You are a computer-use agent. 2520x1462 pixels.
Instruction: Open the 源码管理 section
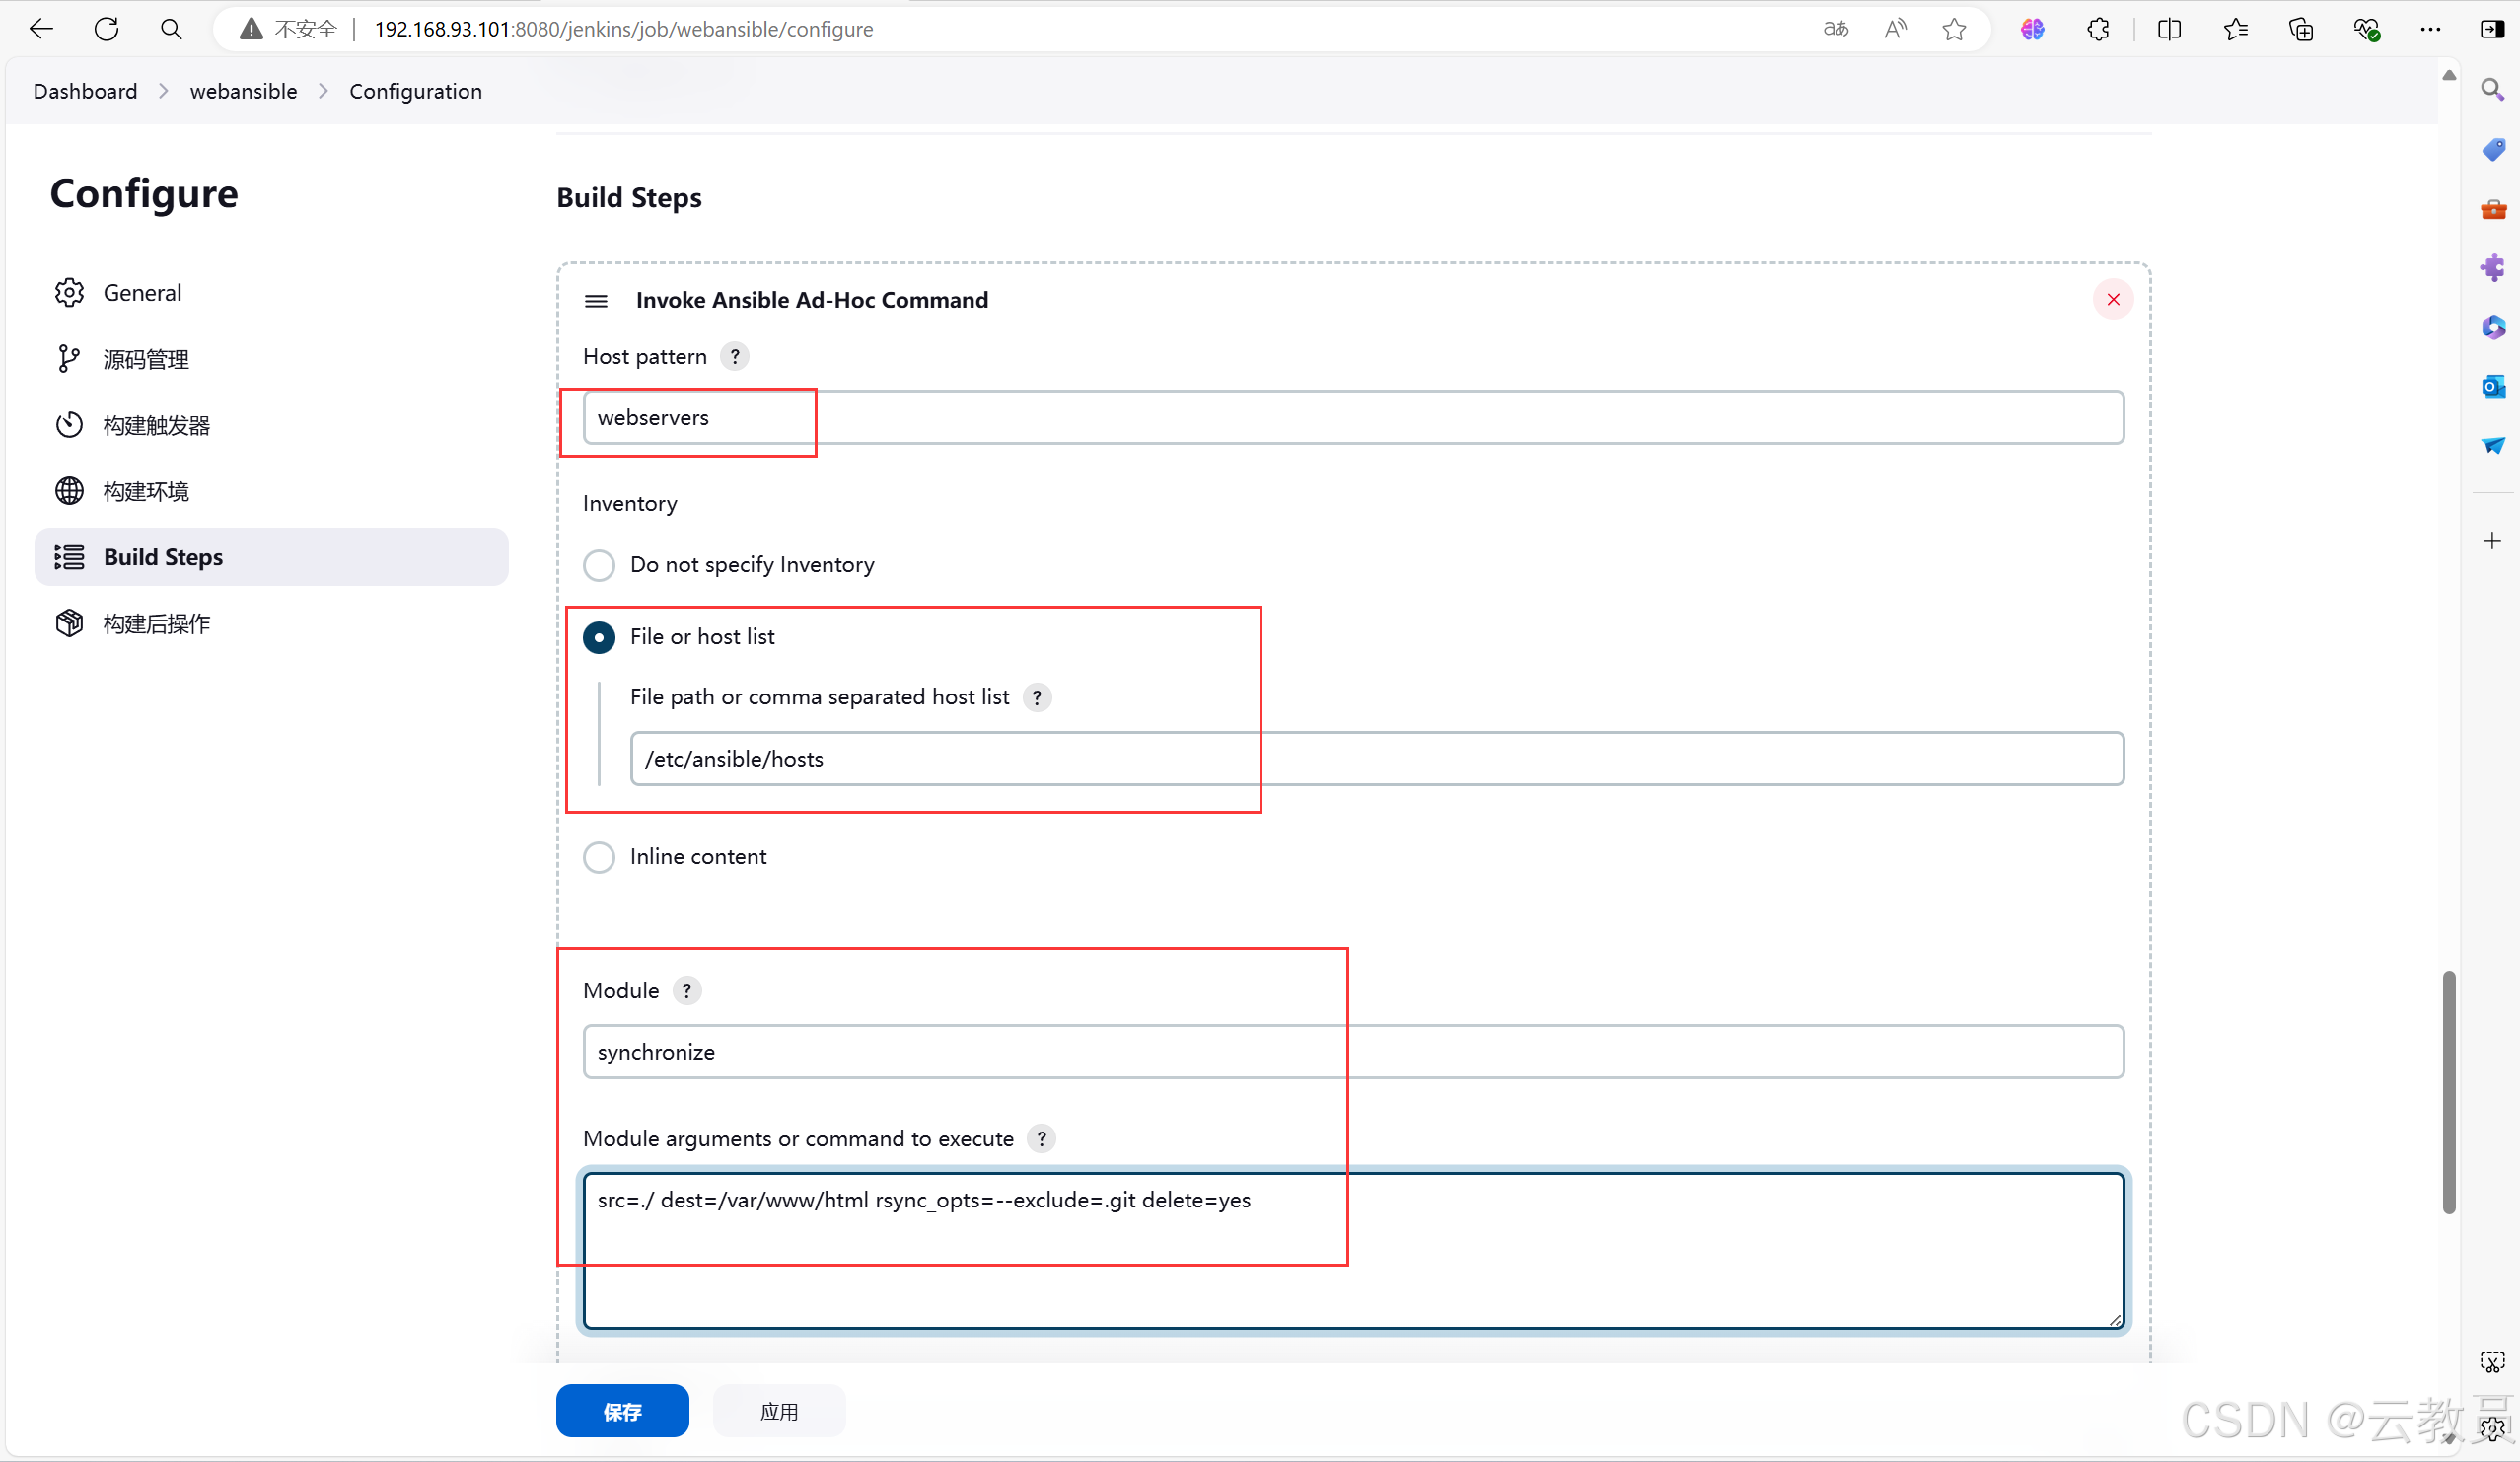tap(271, 359)
